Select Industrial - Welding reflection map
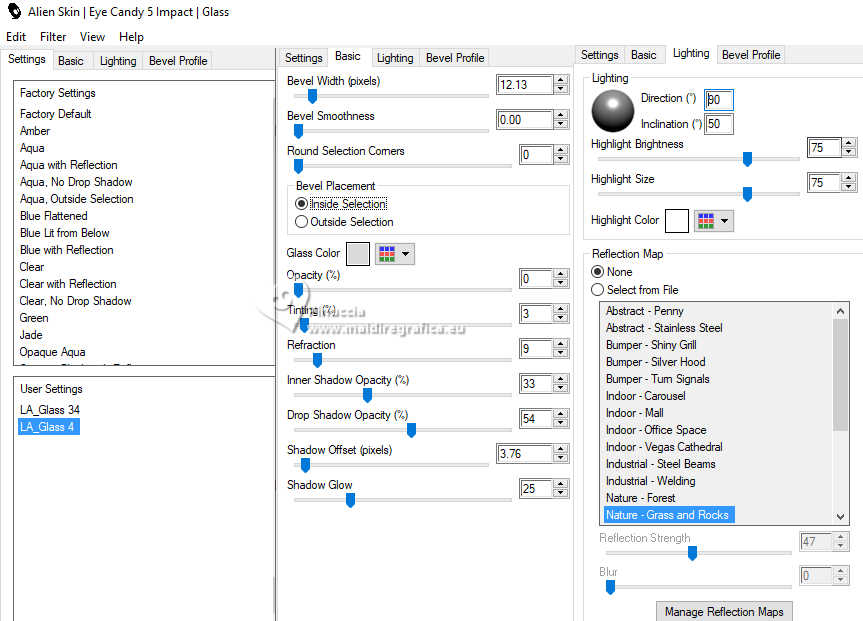This screenshot has height=621, width=863. (651, 481)
